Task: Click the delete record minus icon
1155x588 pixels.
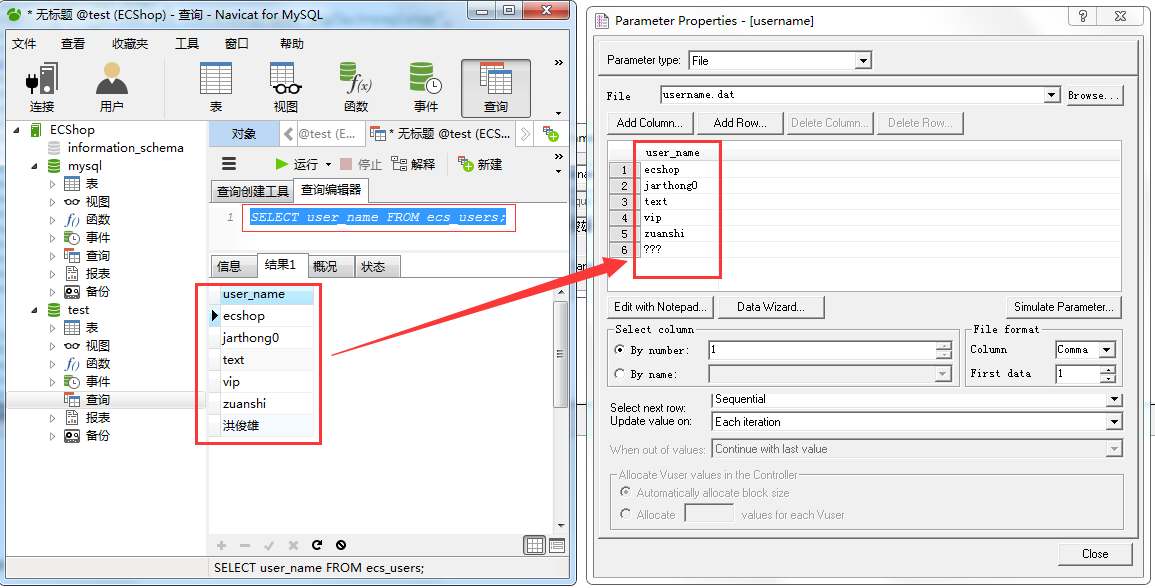Action: [x=245, y=545]
